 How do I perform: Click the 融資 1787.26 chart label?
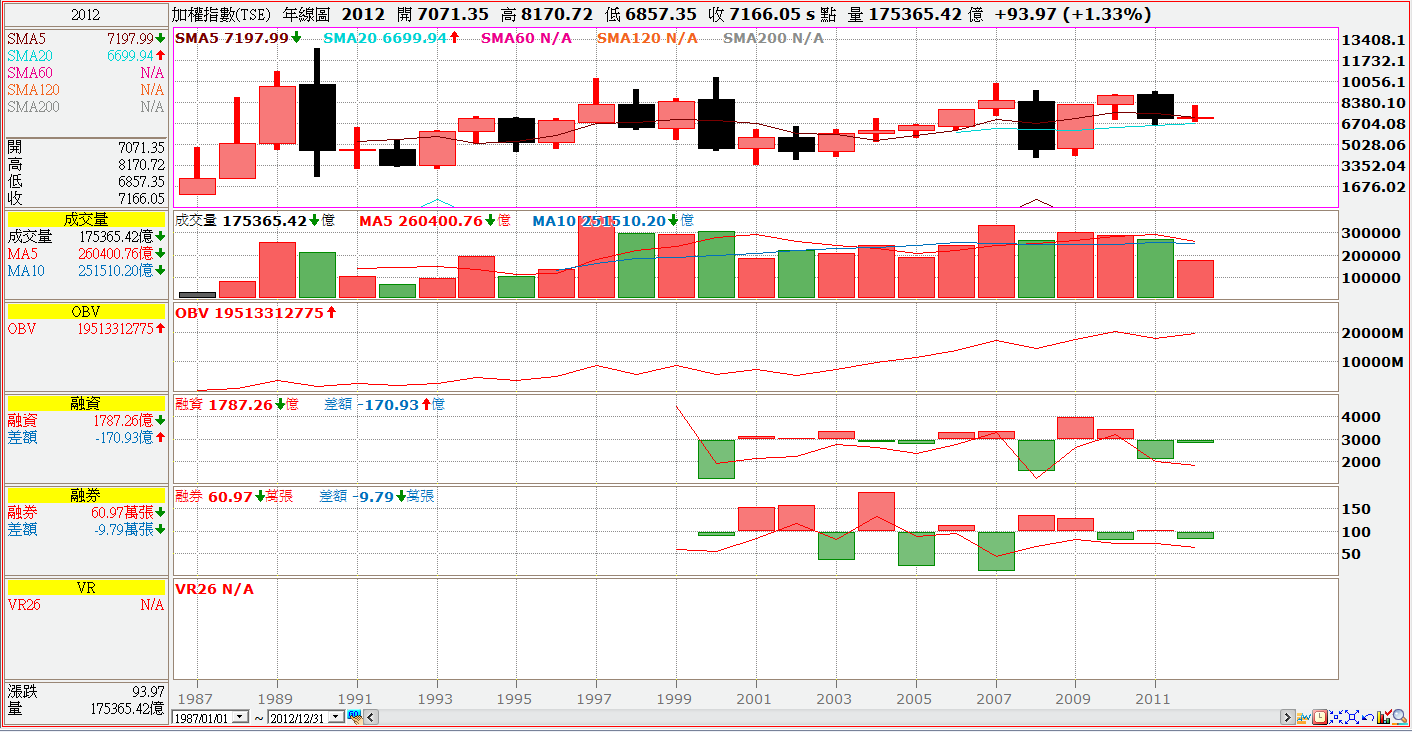[x=238, y=405]
